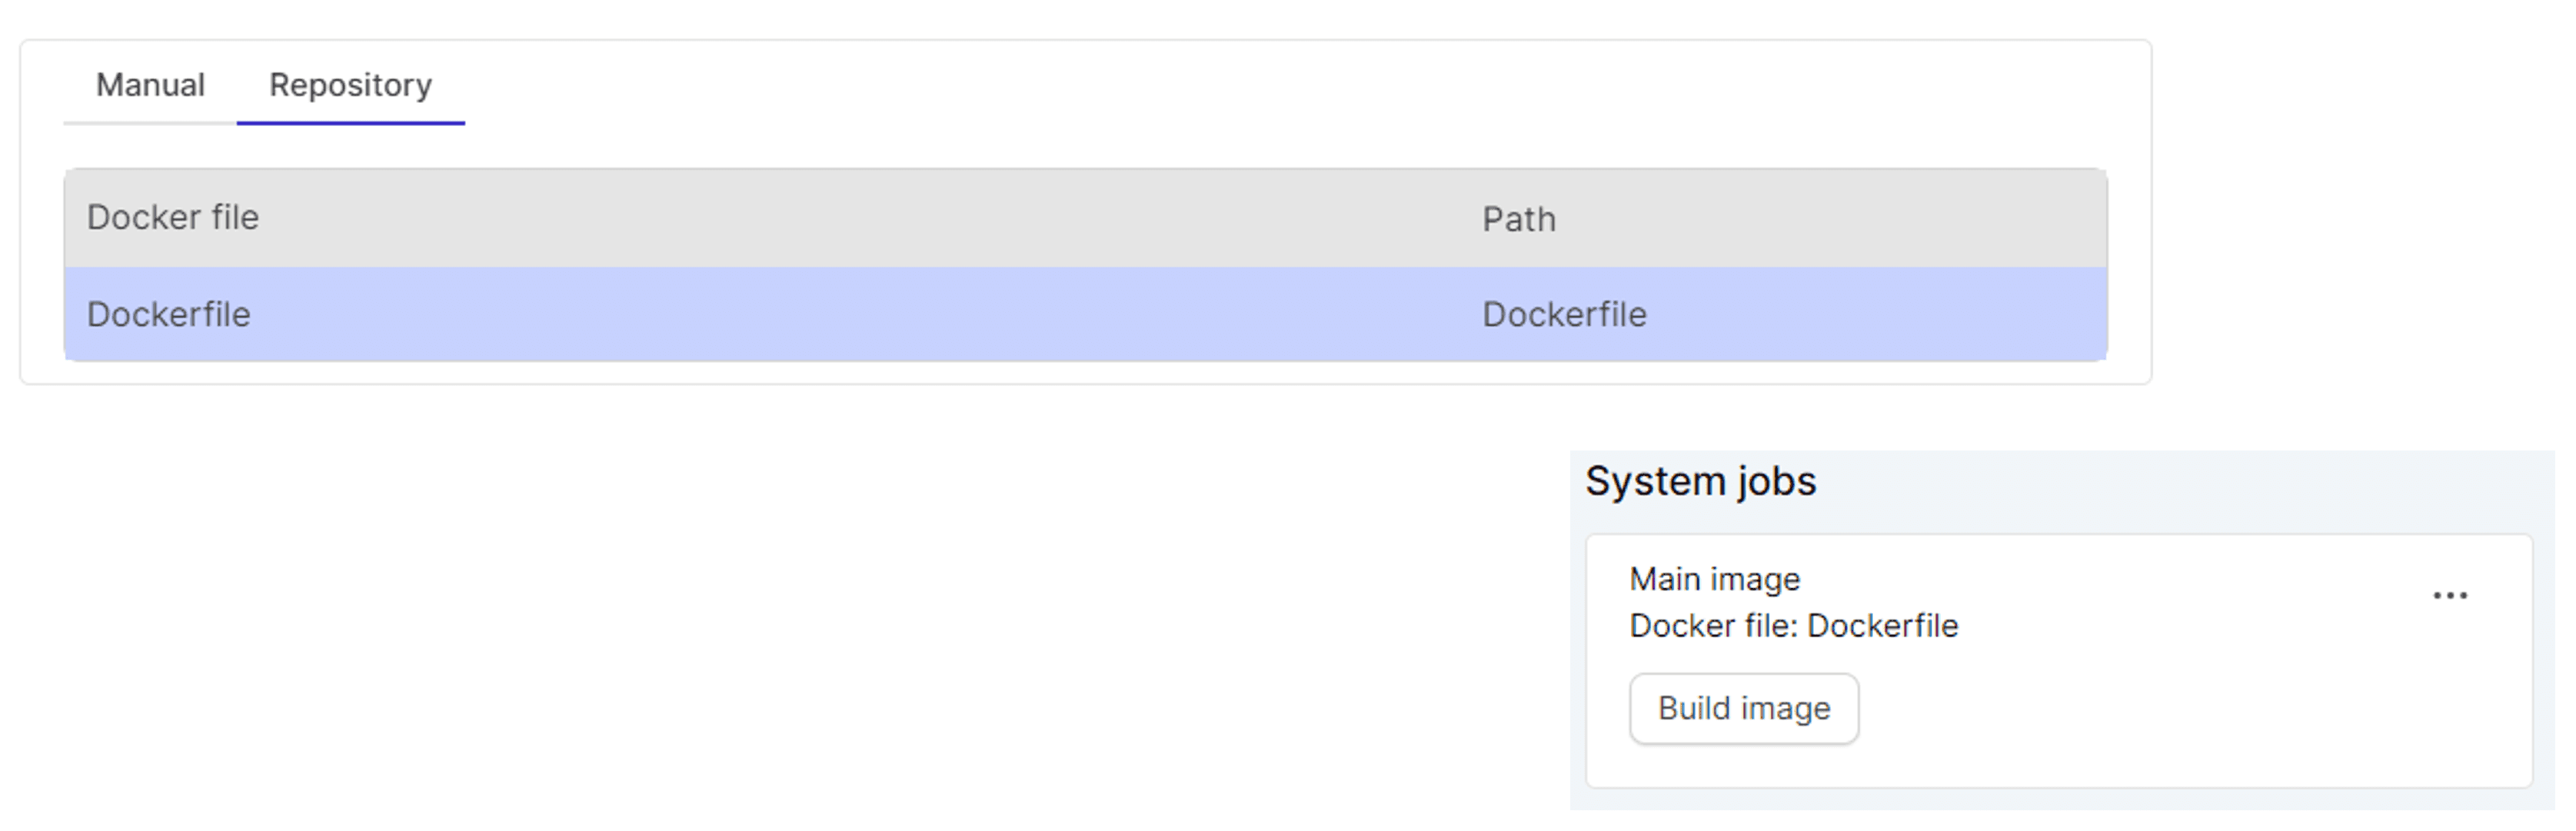This screenshot has height=831, width=2576.
Task: Click the 'Docker file: Dockerfile' text
Action: [1793, 626]
